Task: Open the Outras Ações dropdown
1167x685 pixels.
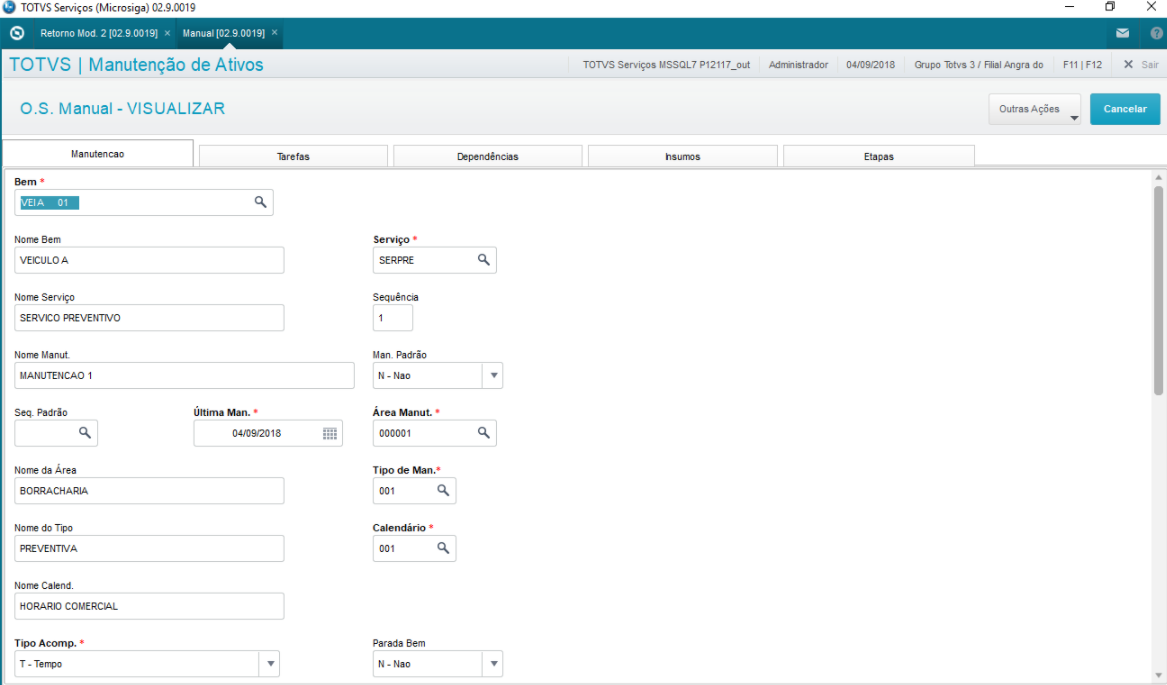Action: click(1035, 109)
